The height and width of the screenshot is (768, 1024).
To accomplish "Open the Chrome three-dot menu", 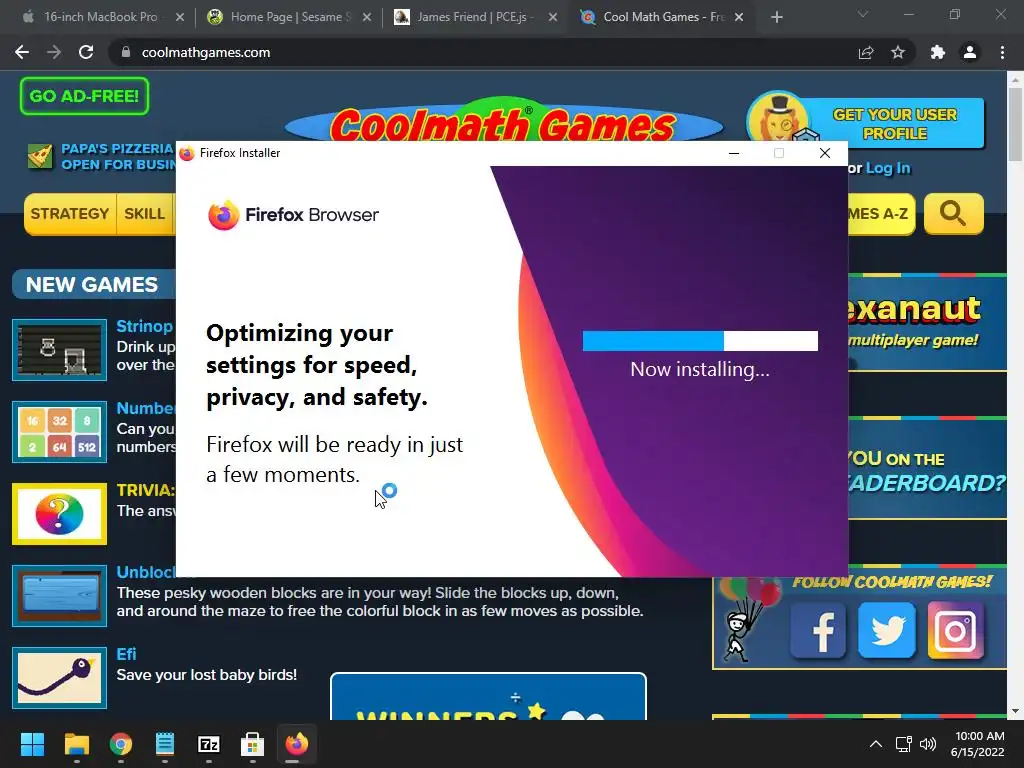I will [1002, 52].
